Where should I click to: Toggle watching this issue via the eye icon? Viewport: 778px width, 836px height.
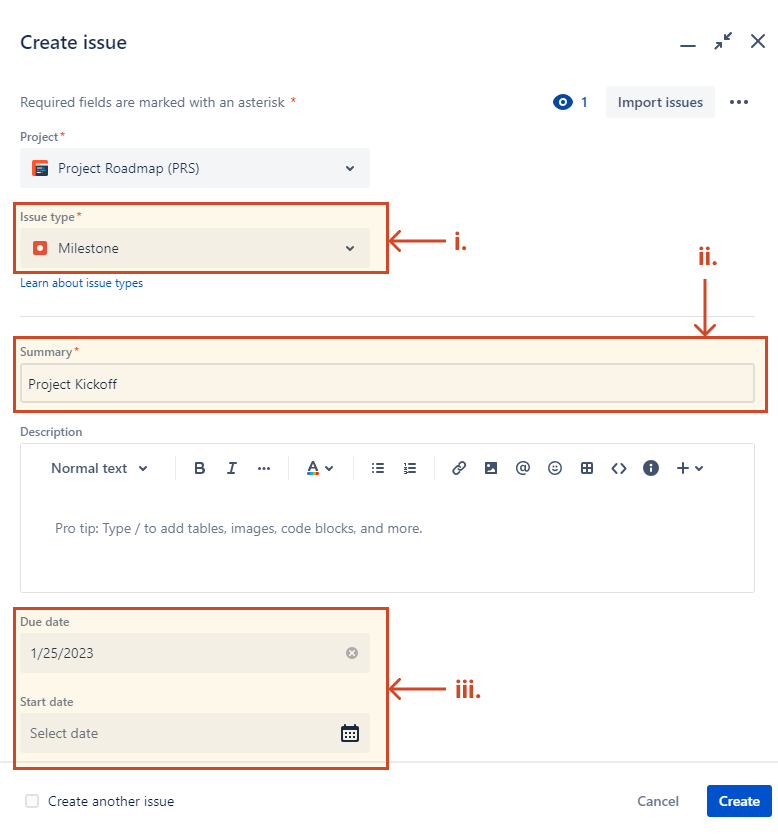(x=562, y=101)
